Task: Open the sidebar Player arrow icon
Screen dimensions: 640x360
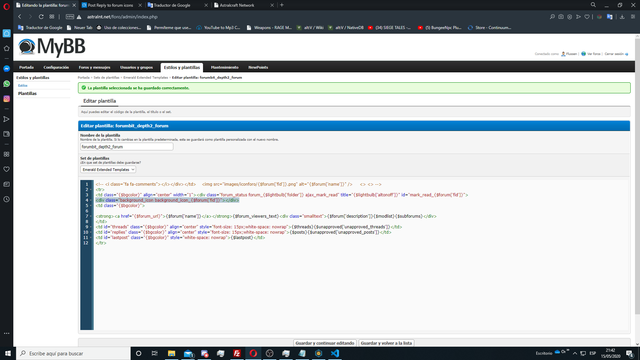Action: (x=7, y=119)
